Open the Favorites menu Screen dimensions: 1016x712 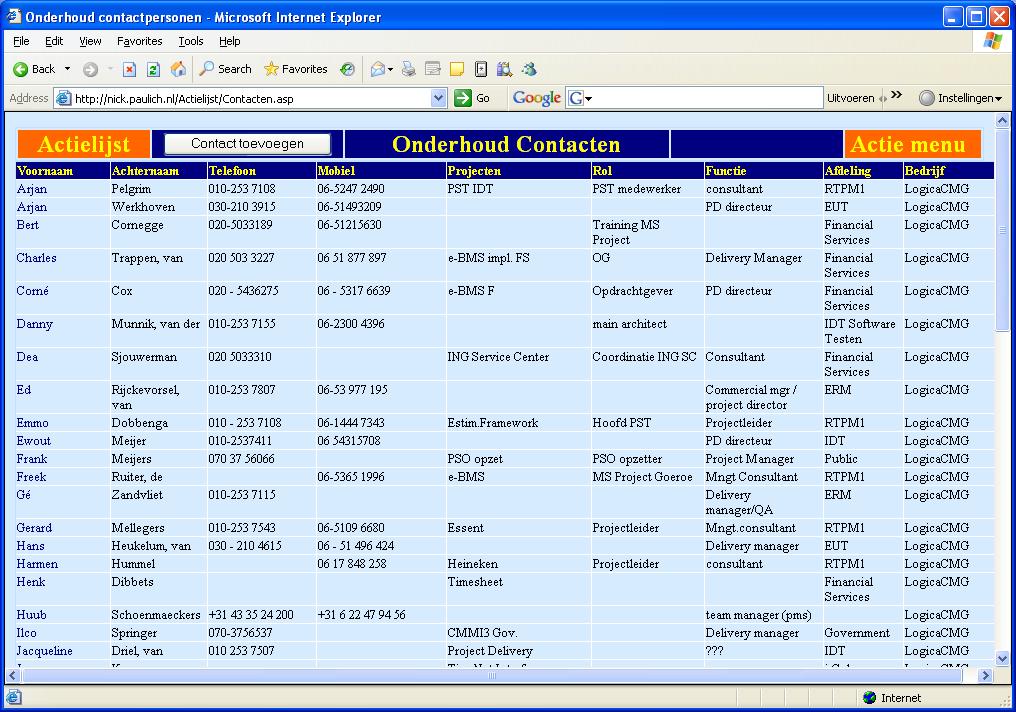click(139, 41)
